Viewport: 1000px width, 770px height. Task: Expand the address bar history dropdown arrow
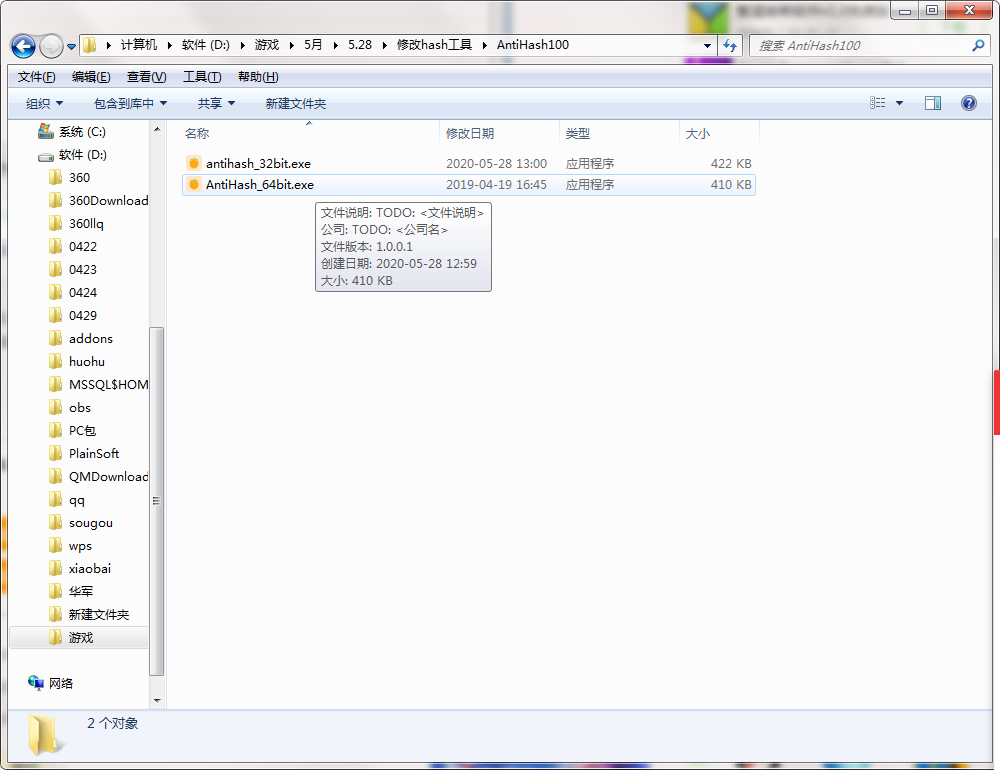[707, 45]
